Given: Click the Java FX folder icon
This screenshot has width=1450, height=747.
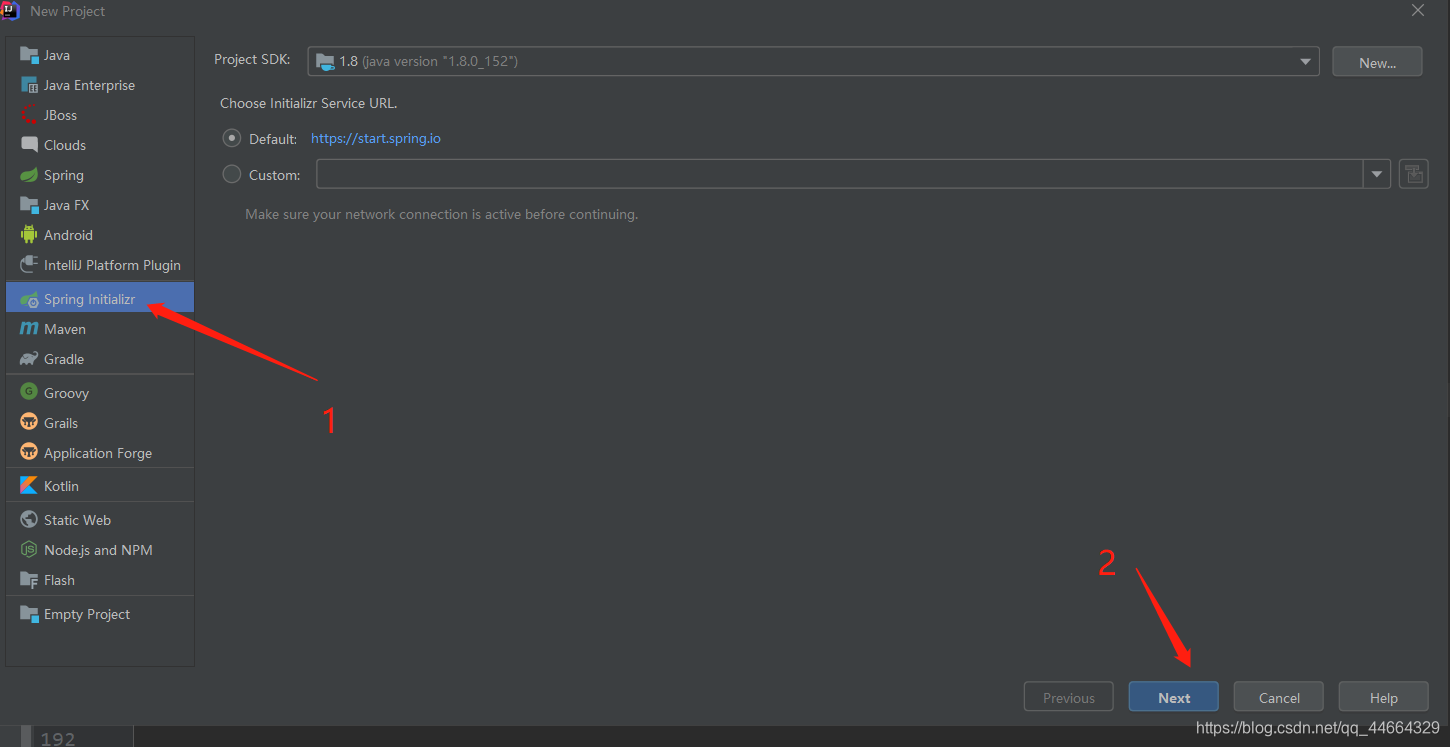Looking at the screenshot, I should click(x=29, y=205).
